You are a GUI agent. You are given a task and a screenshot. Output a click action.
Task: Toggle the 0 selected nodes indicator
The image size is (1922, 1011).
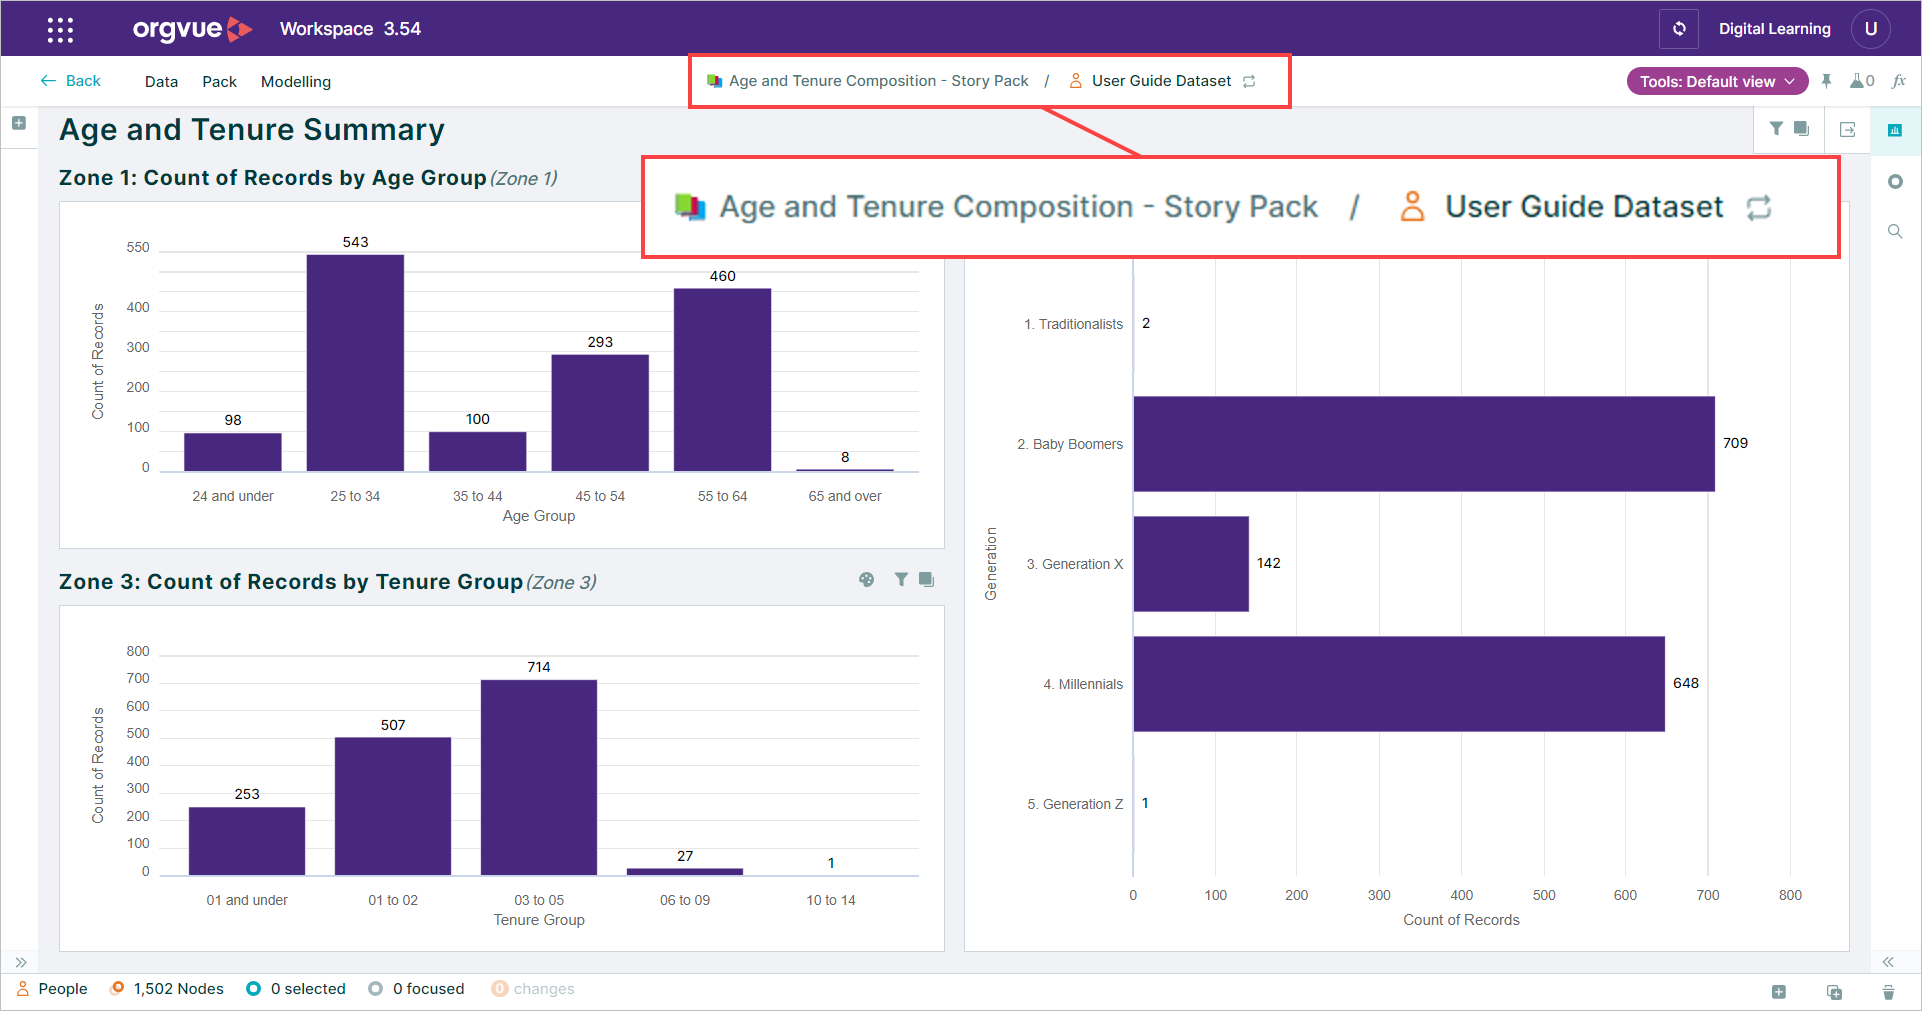[x=296, y=989]
